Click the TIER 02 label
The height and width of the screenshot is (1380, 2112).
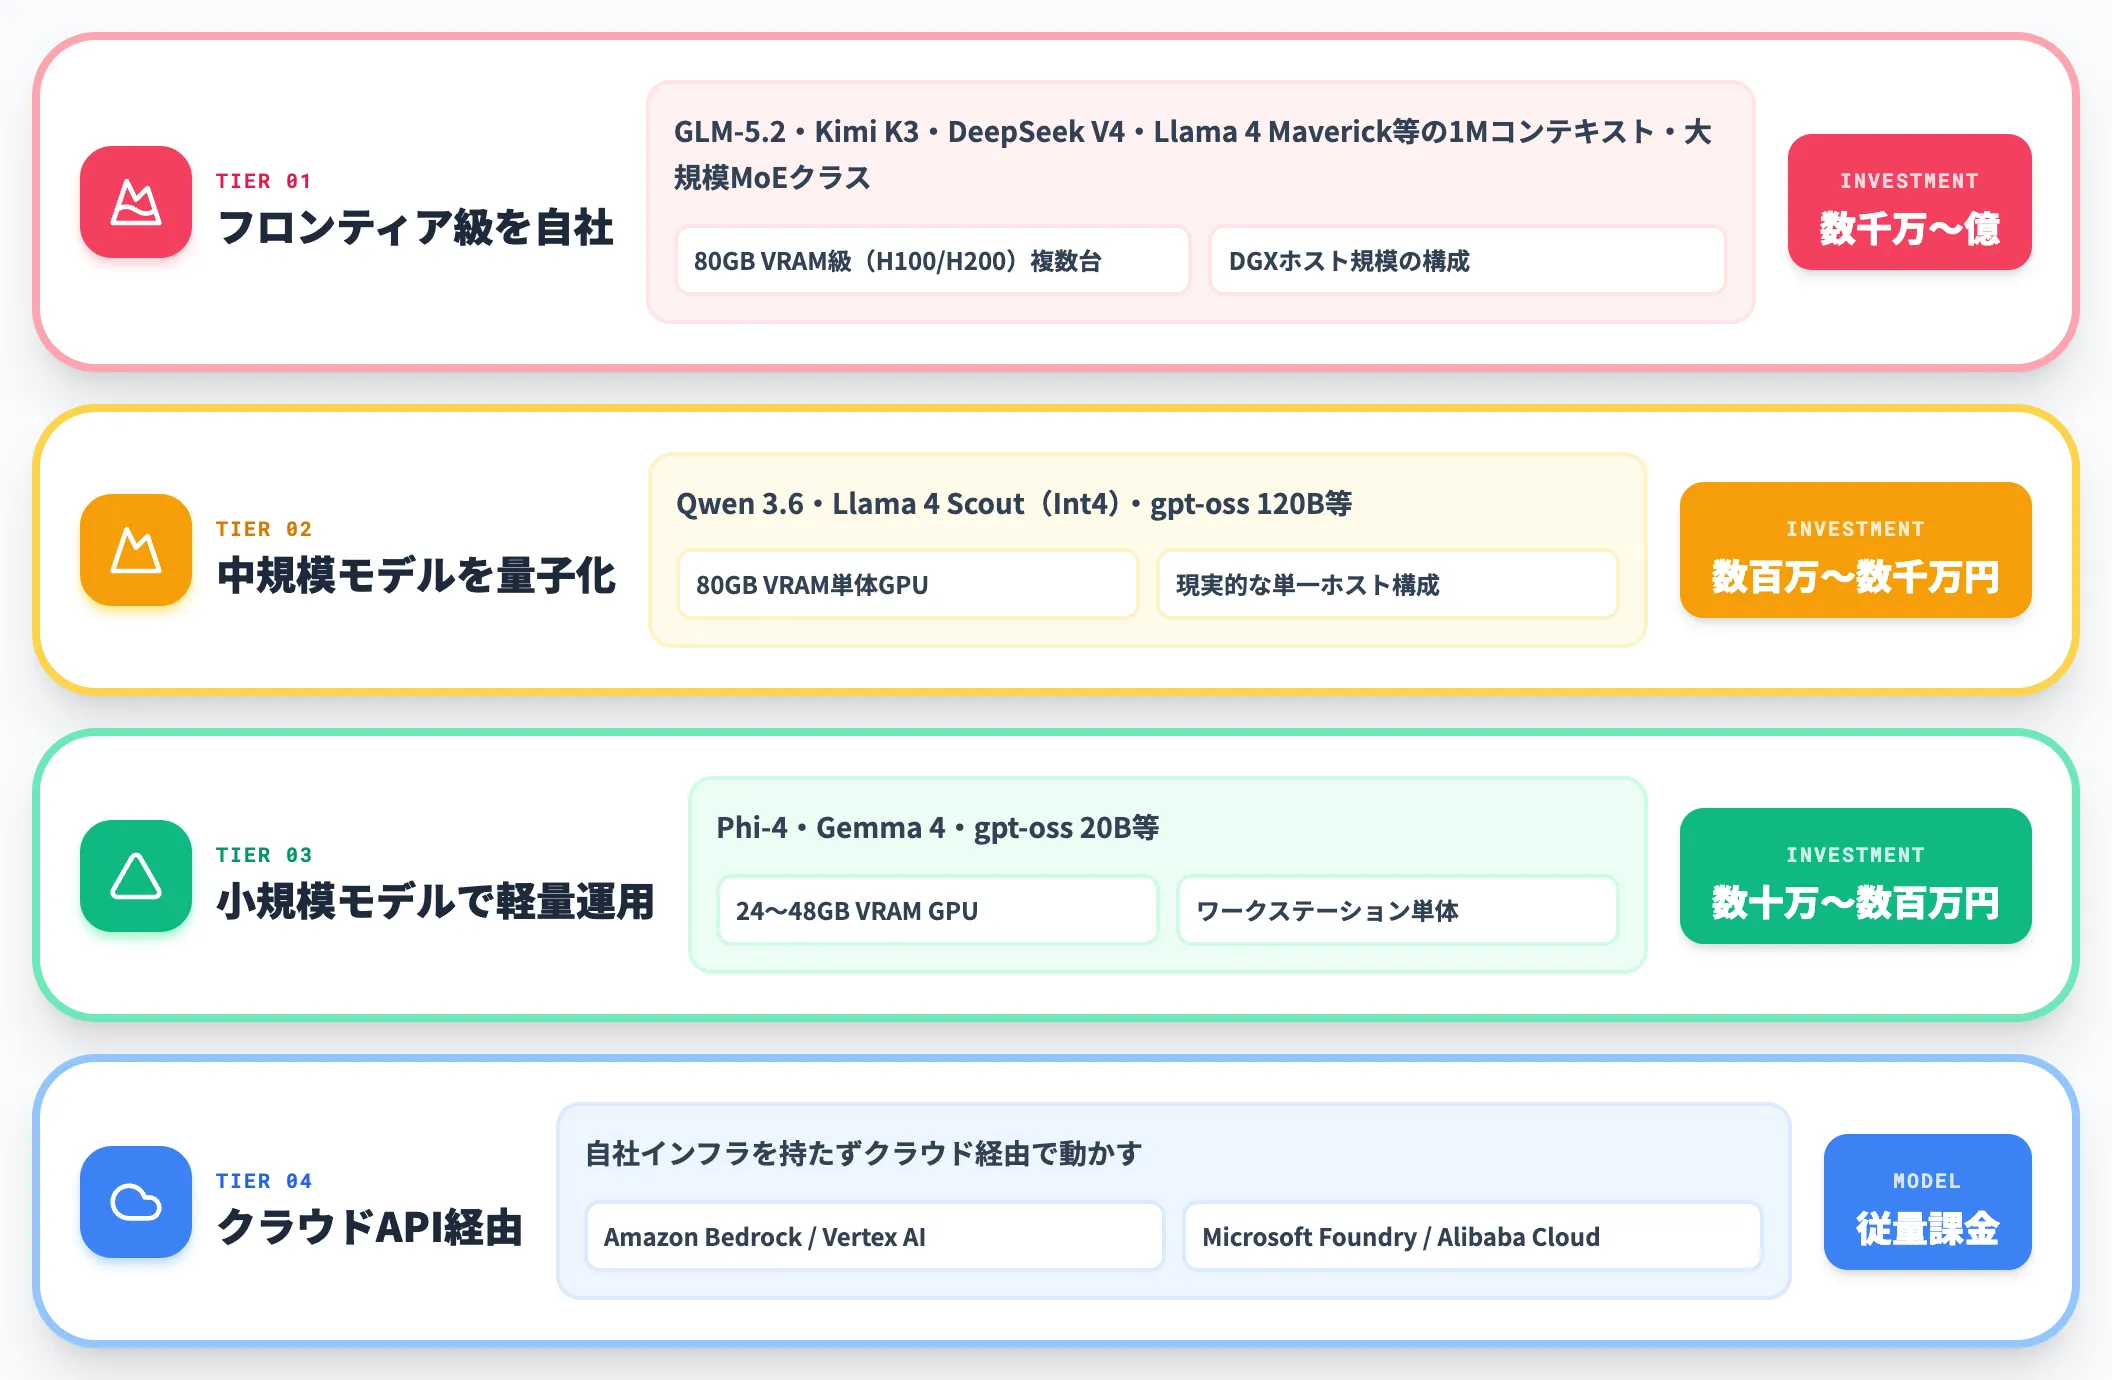tap(264, 529)
